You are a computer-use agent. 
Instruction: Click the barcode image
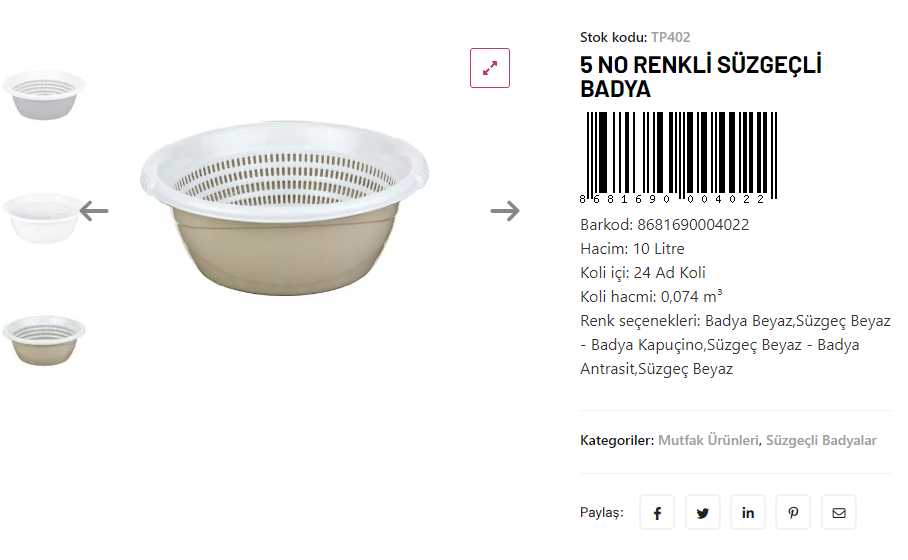[678, 157]
